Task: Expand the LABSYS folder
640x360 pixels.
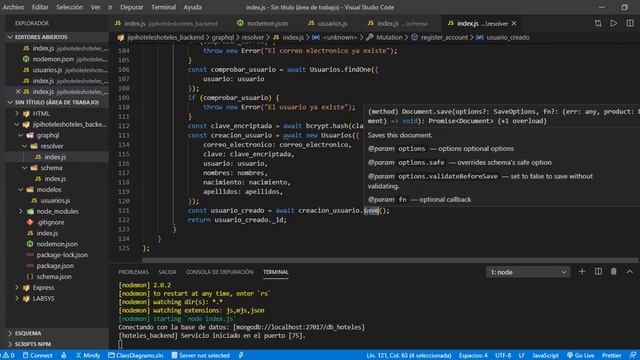Action: pyautogui.click(x=17, y=298)
